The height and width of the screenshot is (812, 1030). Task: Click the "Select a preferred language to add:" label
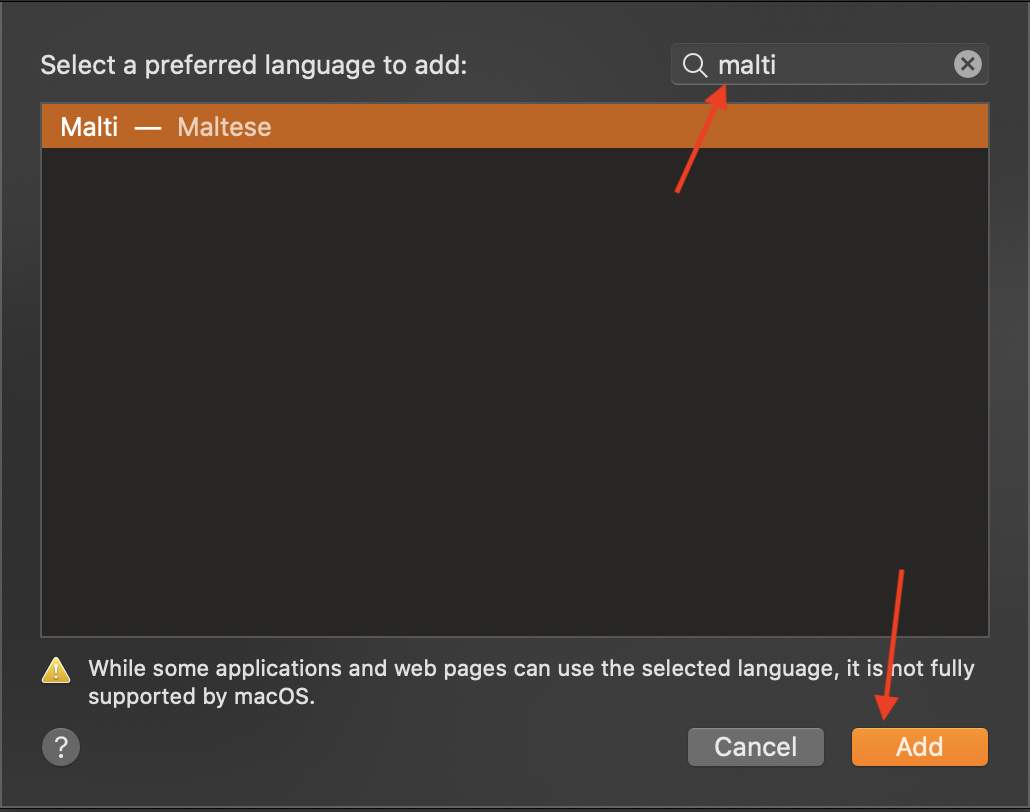pyautogui.click(x=254, y=66)
